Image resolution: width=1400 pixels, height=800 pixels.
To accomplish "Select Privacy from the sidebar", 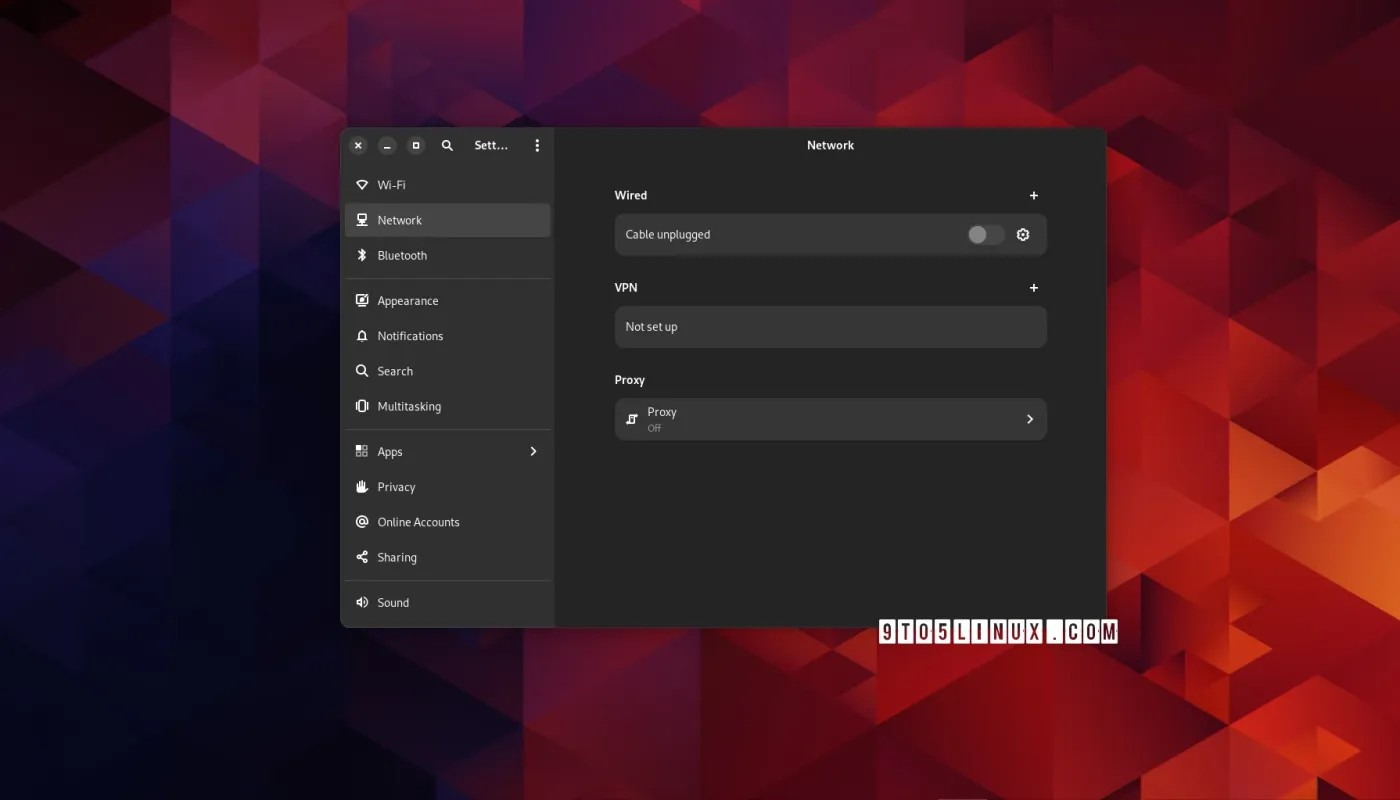I will click(396, 487).
